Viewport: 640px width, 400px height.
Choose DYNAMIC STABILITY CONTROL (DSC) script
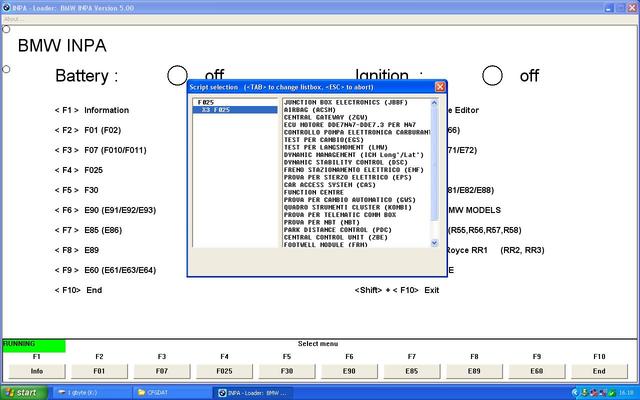[346, 162]
